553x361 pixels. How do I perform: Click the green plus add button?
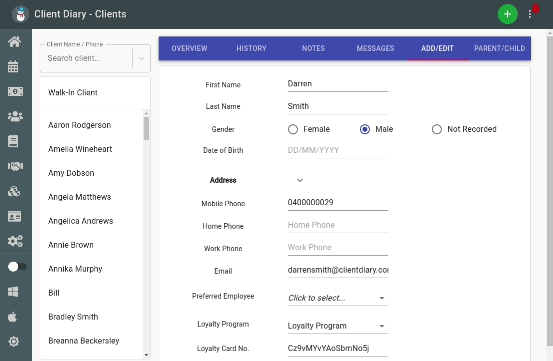[x=508, y=14]
